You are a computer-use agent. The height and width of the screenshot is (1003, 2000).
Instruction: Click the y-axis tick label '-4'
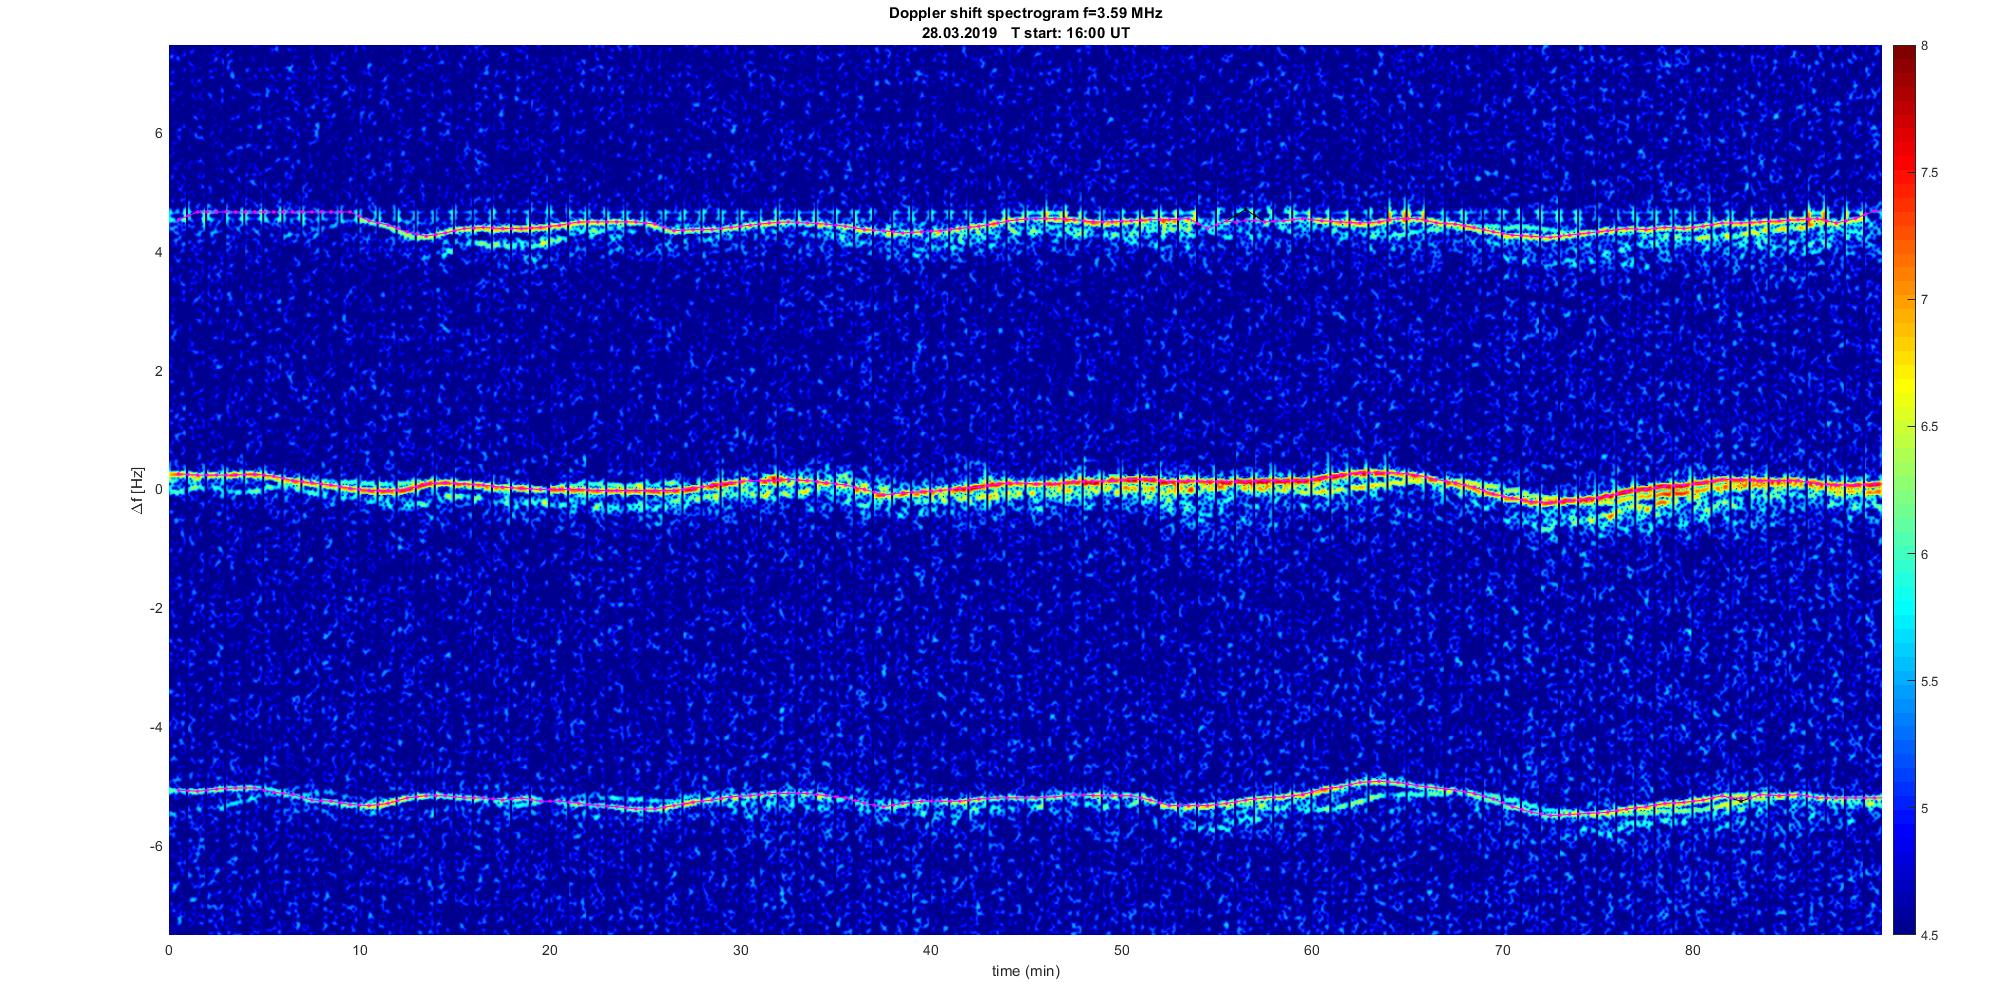click(156, 727)
